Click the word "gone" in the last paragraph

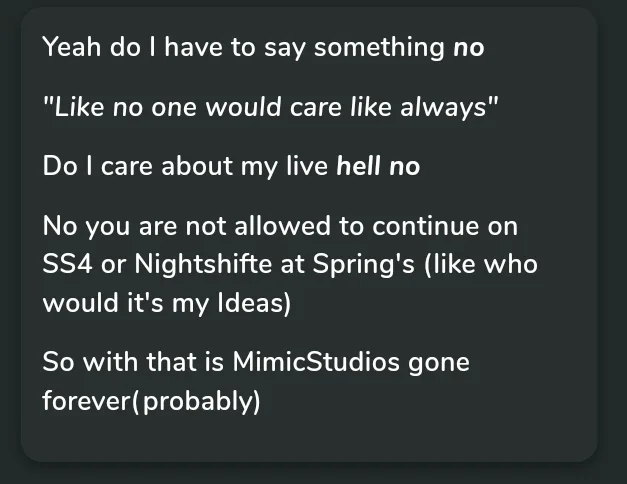pyautogui.click(x=439, y=364)
